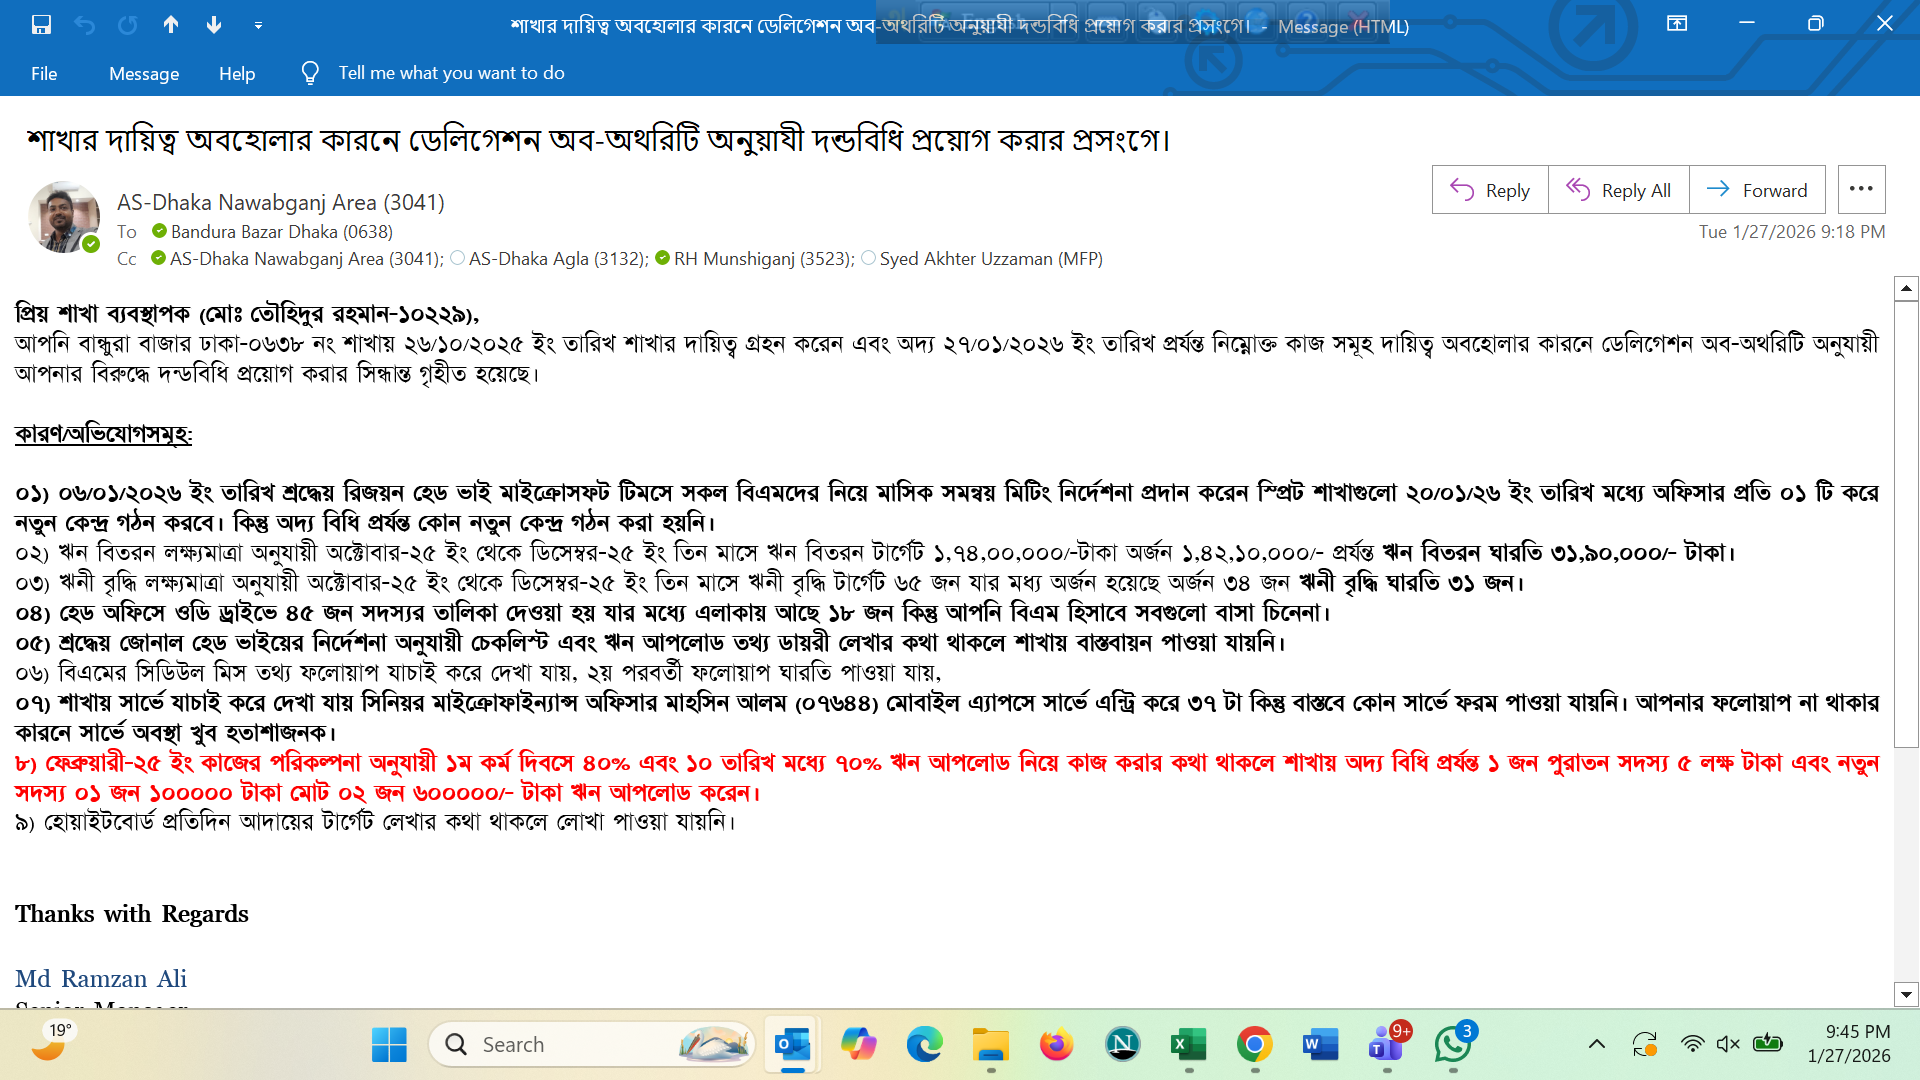
Task: Open Microsoft Teams taskbar icon
Action: (x=1386, y=1045)
